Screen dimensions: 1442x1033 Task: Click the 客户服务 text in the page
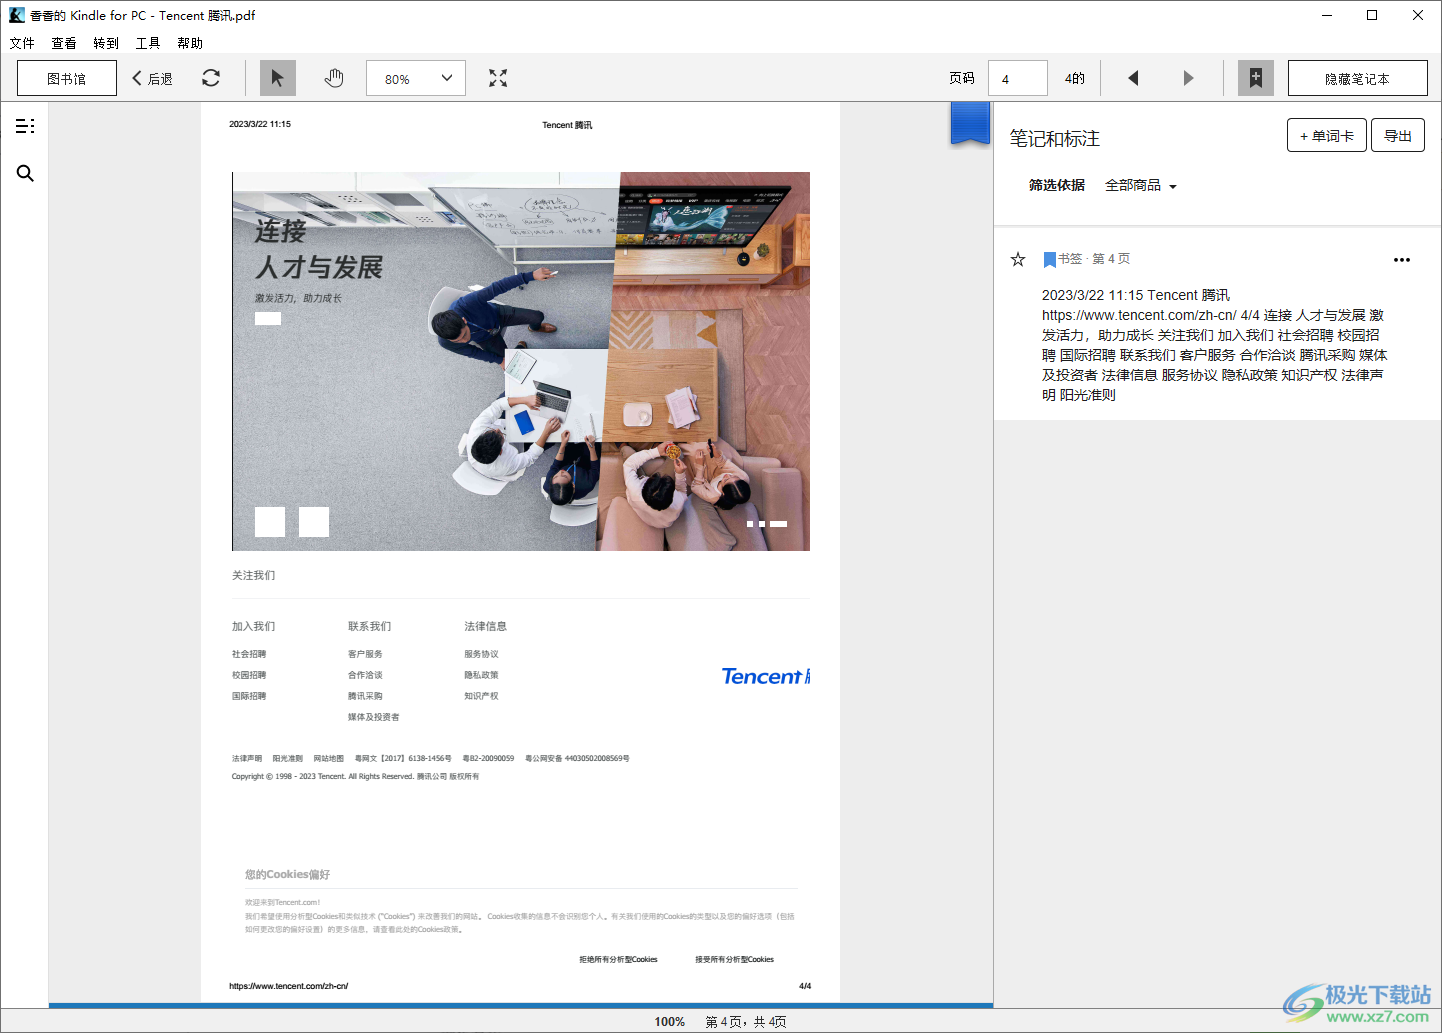tap(365, 654)
